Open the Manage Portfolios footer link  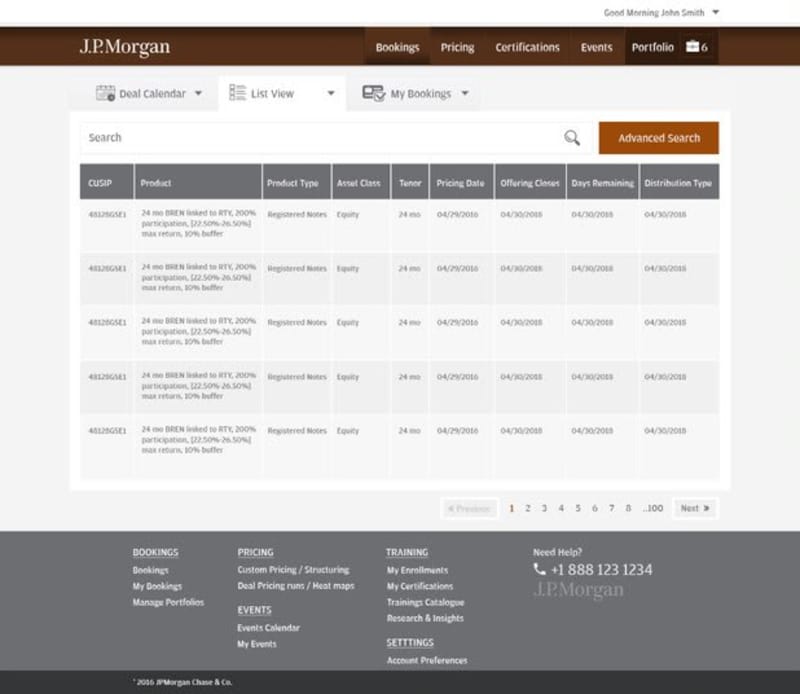tap(168, 603)
